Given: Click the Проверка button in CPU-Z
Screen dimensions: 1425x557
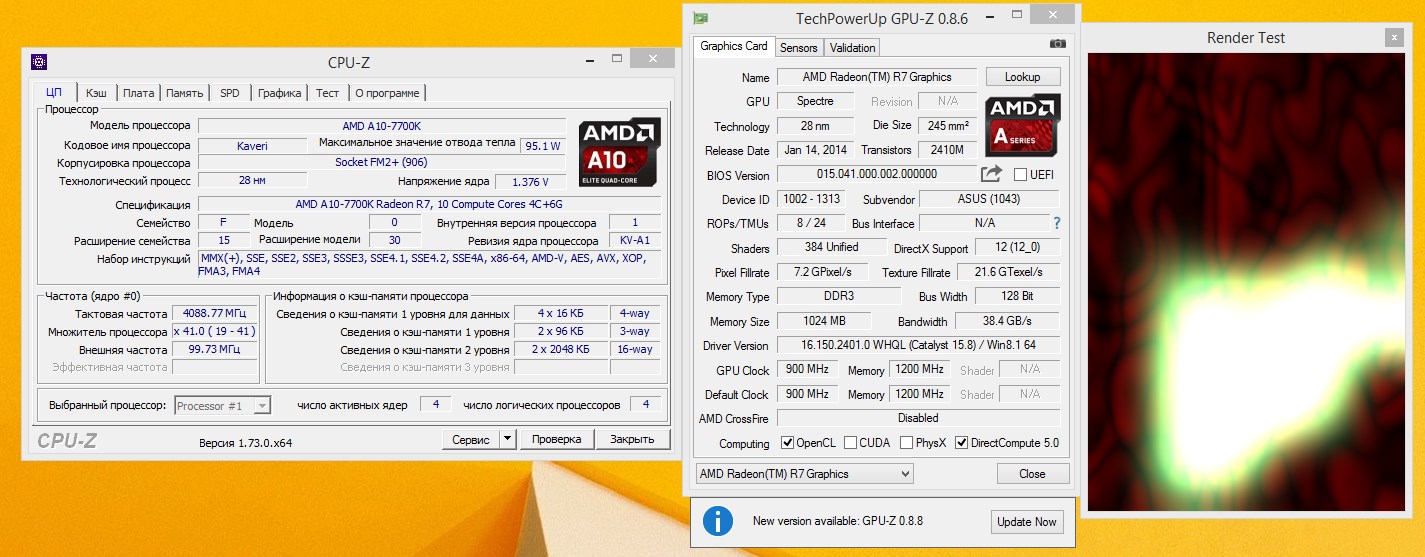Looking at the screenshot, I should 556,439.
